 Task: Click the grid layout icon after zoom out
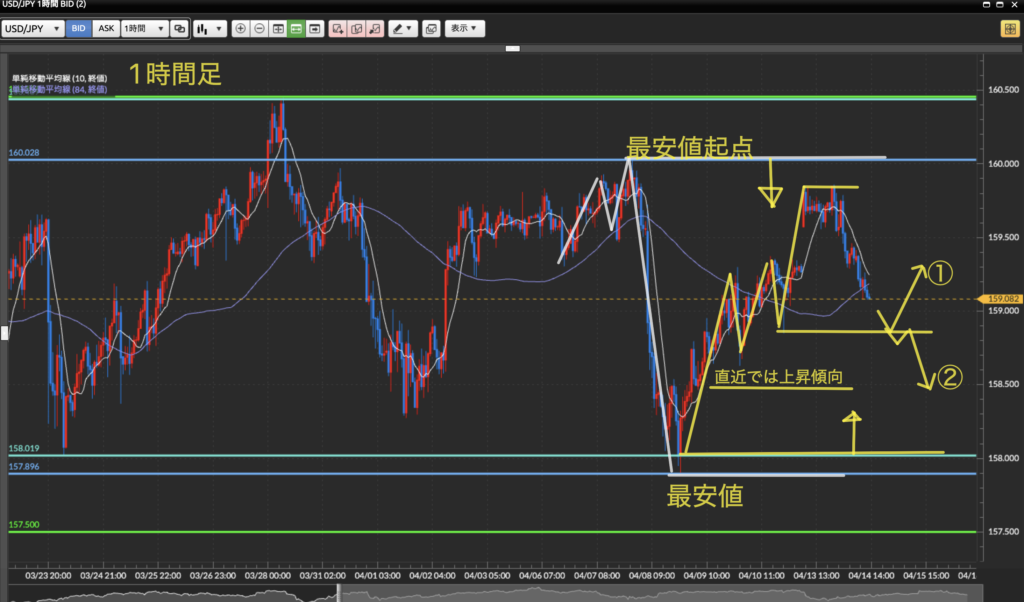point(278,29)
